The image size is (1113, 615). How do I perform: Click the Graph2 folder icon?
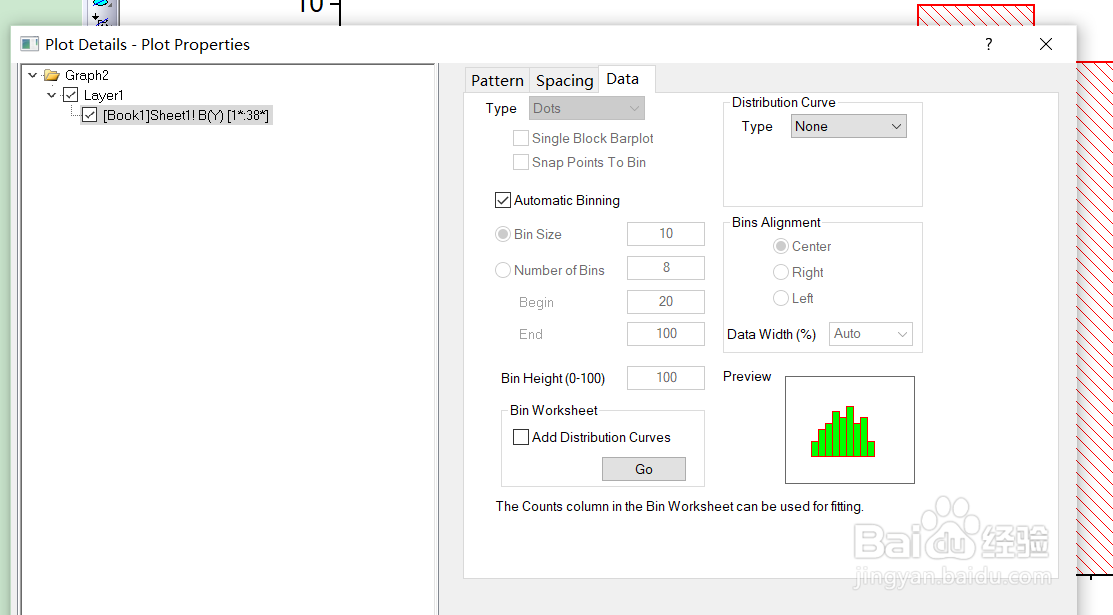51,75
